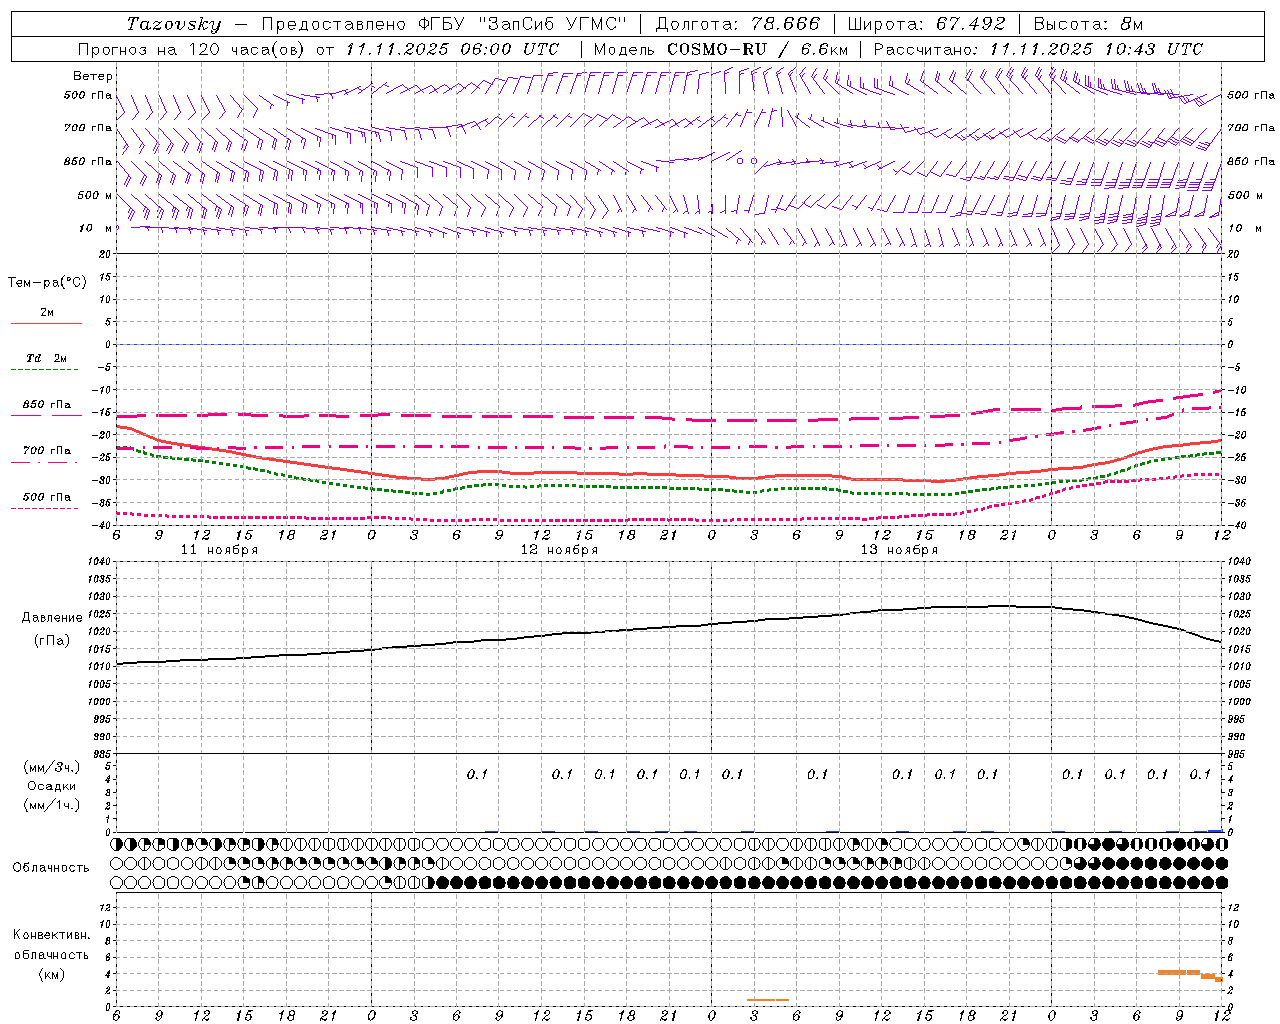Select the Осадки precipitation label

coord(52,786)
